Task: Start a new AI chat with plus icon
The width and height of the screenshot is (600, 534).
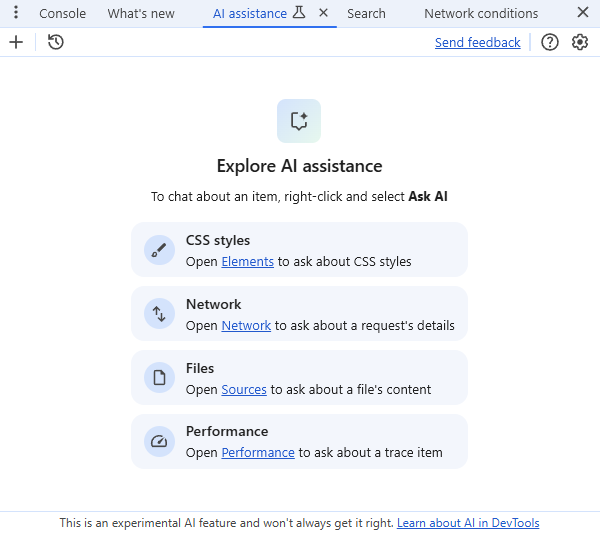Action: click(x=16, y=42)
